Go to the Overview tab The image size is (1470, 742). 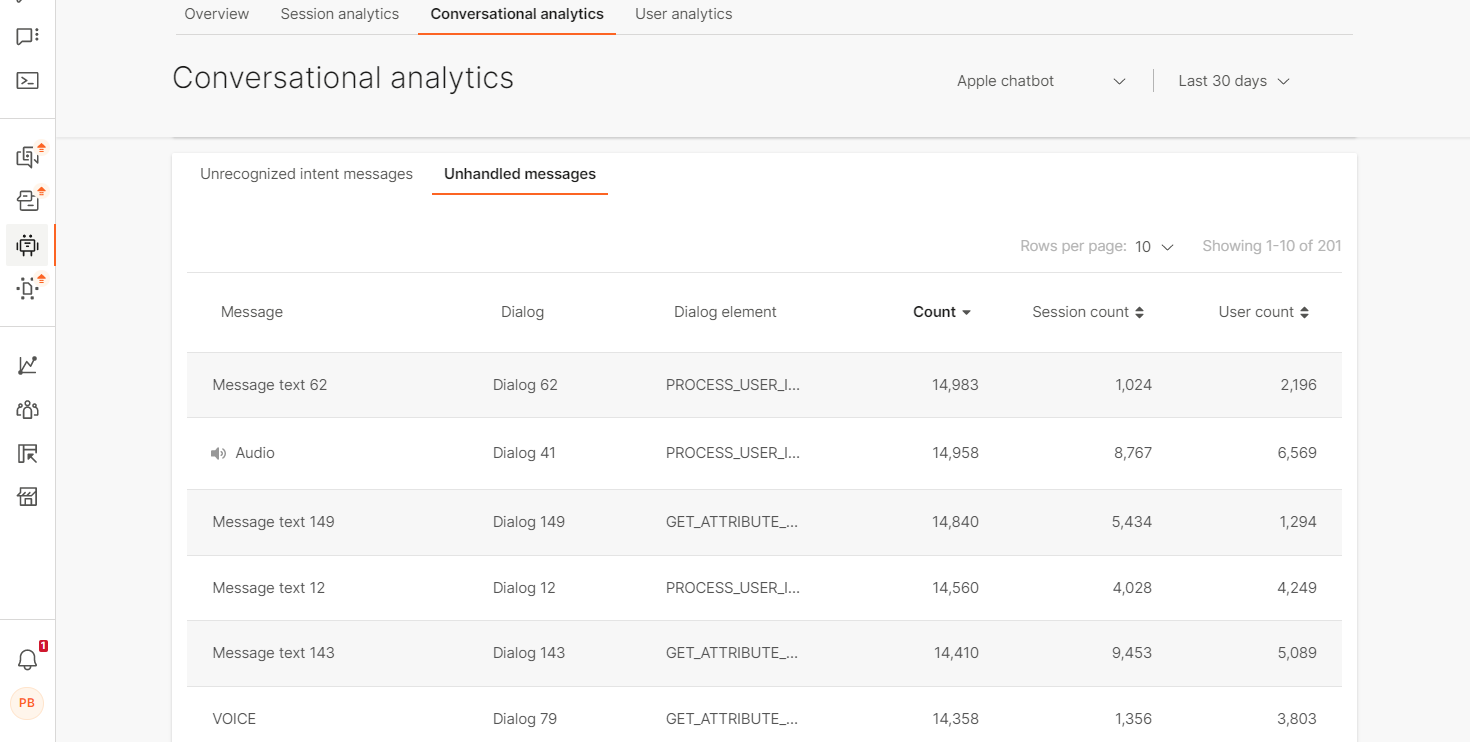click(217, 14)
